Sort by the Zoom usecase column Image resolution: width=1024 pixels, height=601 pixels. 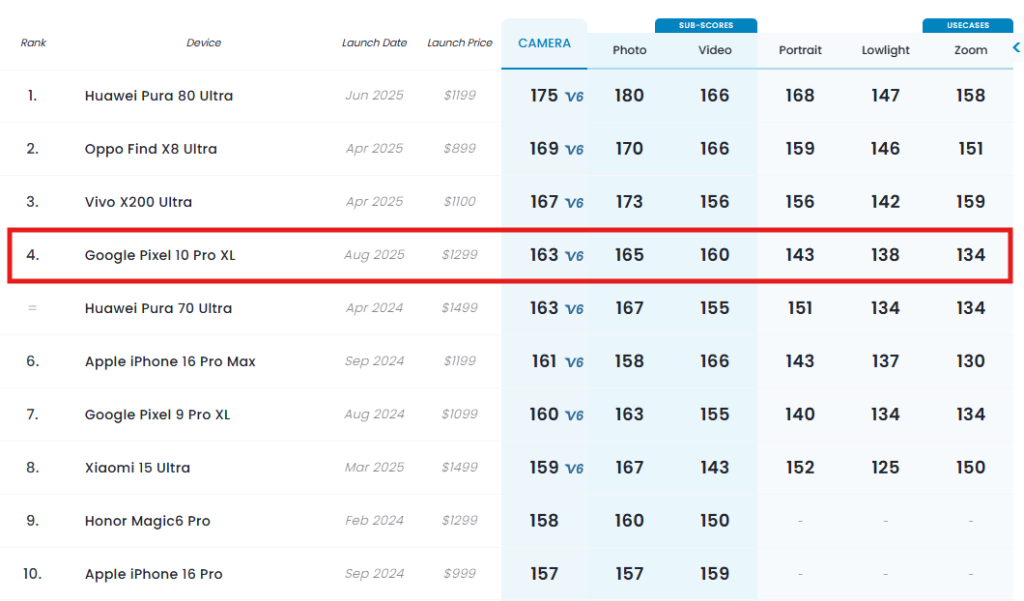point(971,50)
